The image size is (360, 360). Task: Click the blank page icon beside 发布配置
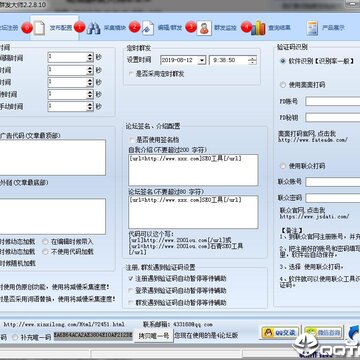click(x=39, y=28)
